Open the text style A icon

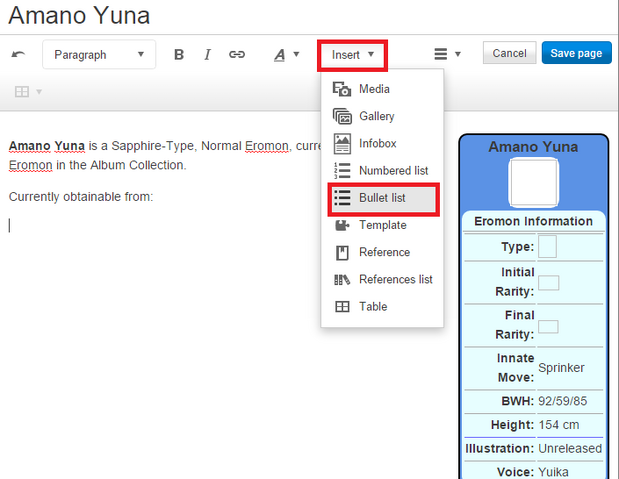point(279,55)
